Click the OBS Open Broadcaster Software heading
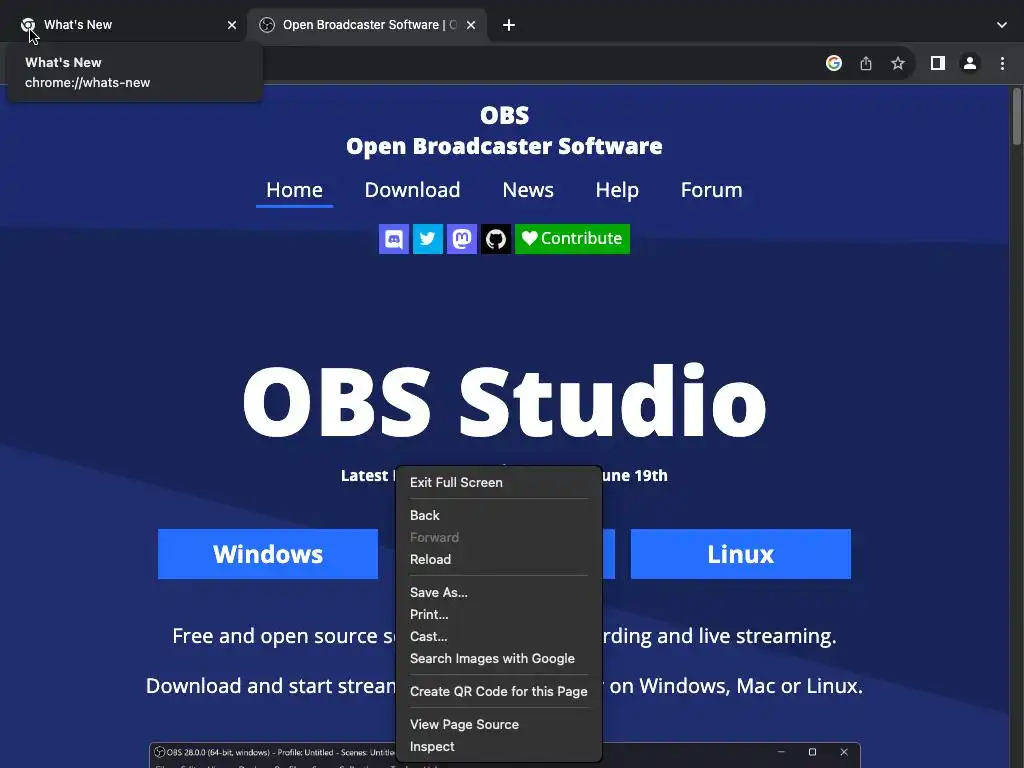 click(x=504, y=131)
